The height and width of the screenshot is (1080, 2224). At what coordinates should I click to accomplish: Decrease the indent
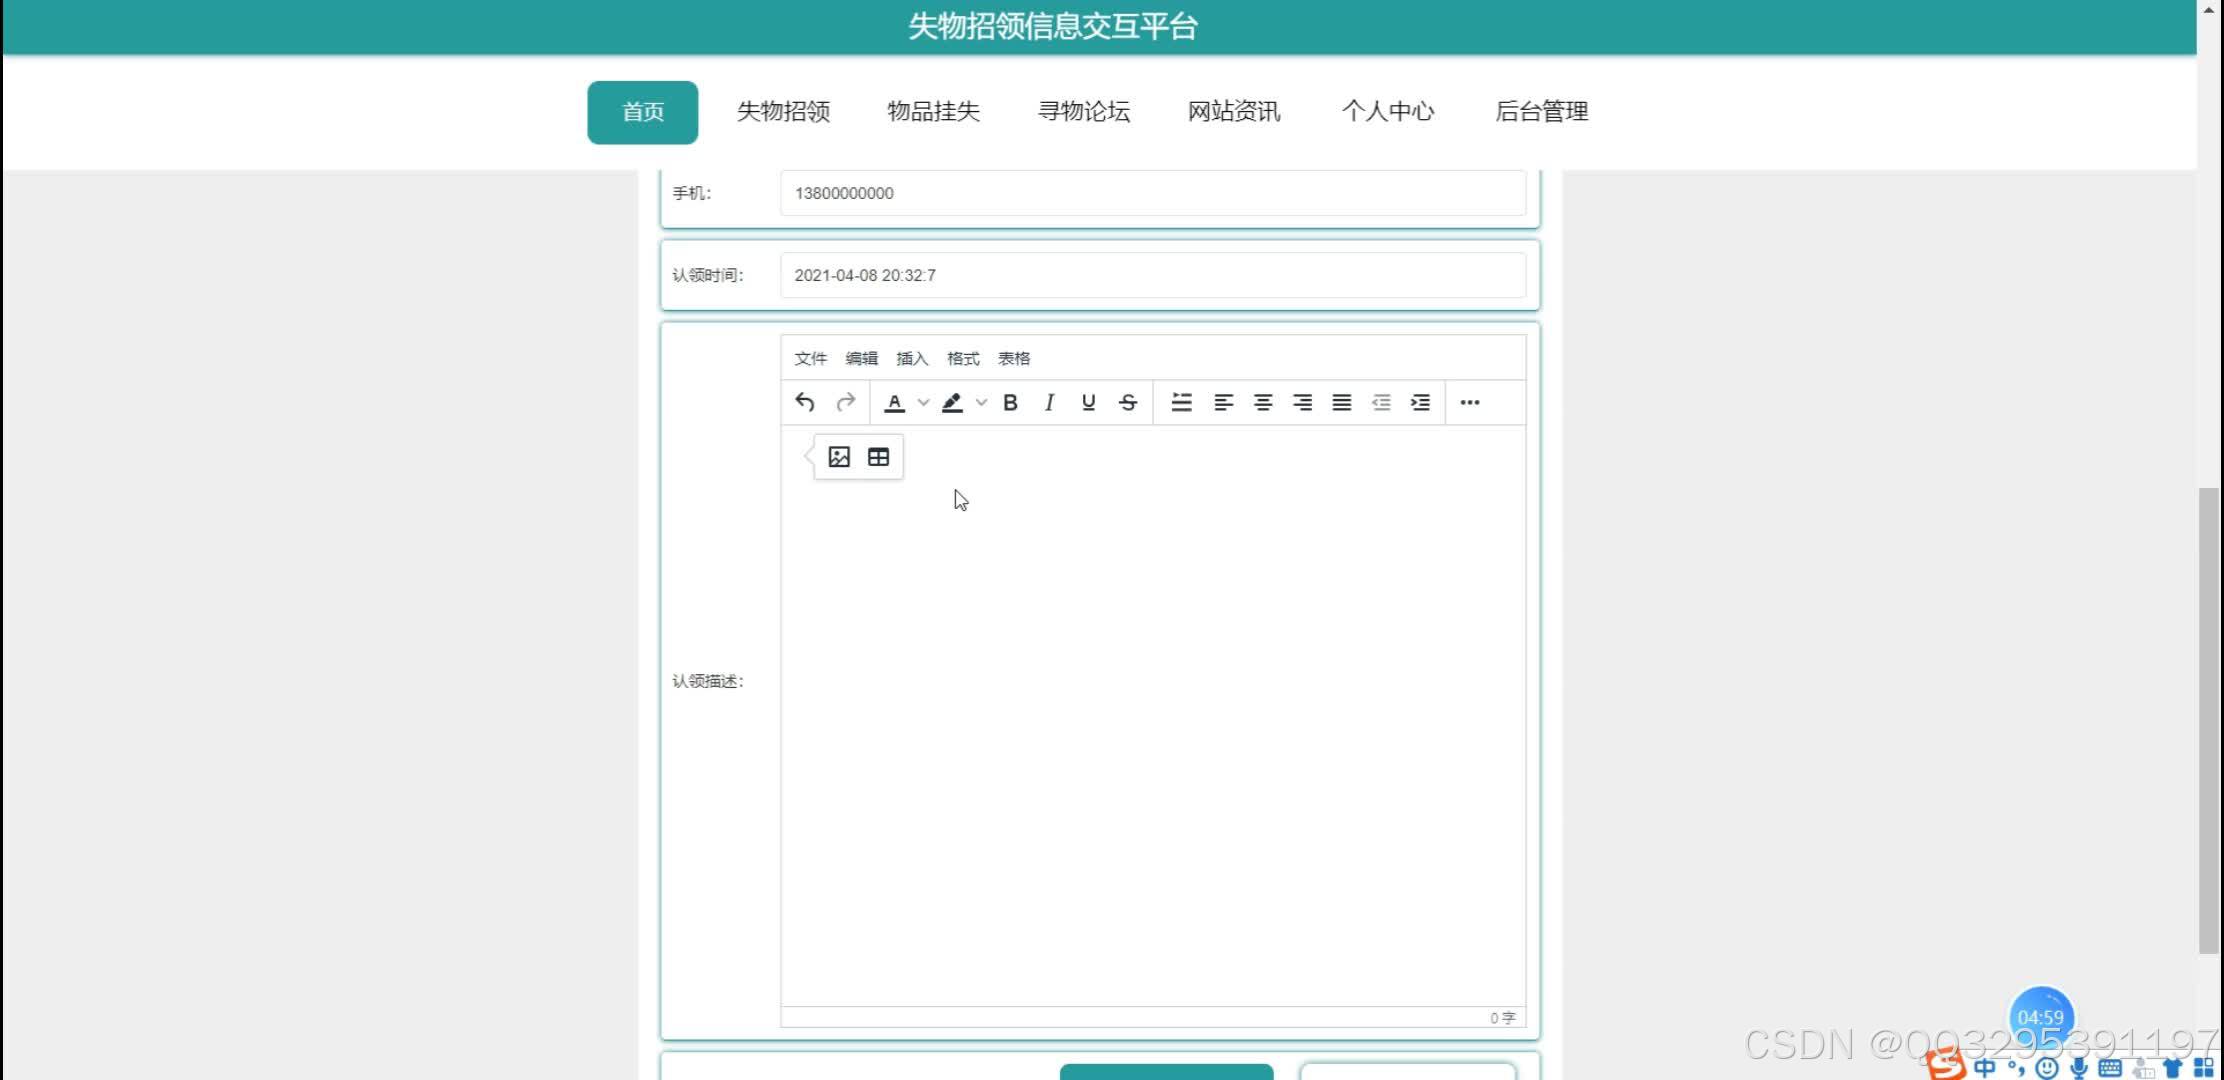1381,402
